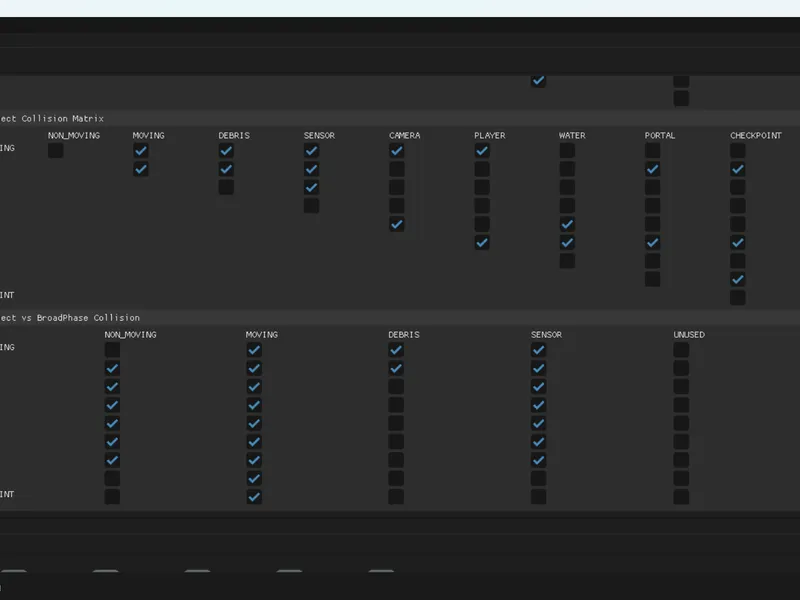Check DEBRIS vs DEBRIS in Object Collision Matrix
Screen dimensions: 800x600
pyautogui.click(x=226, y=187)
